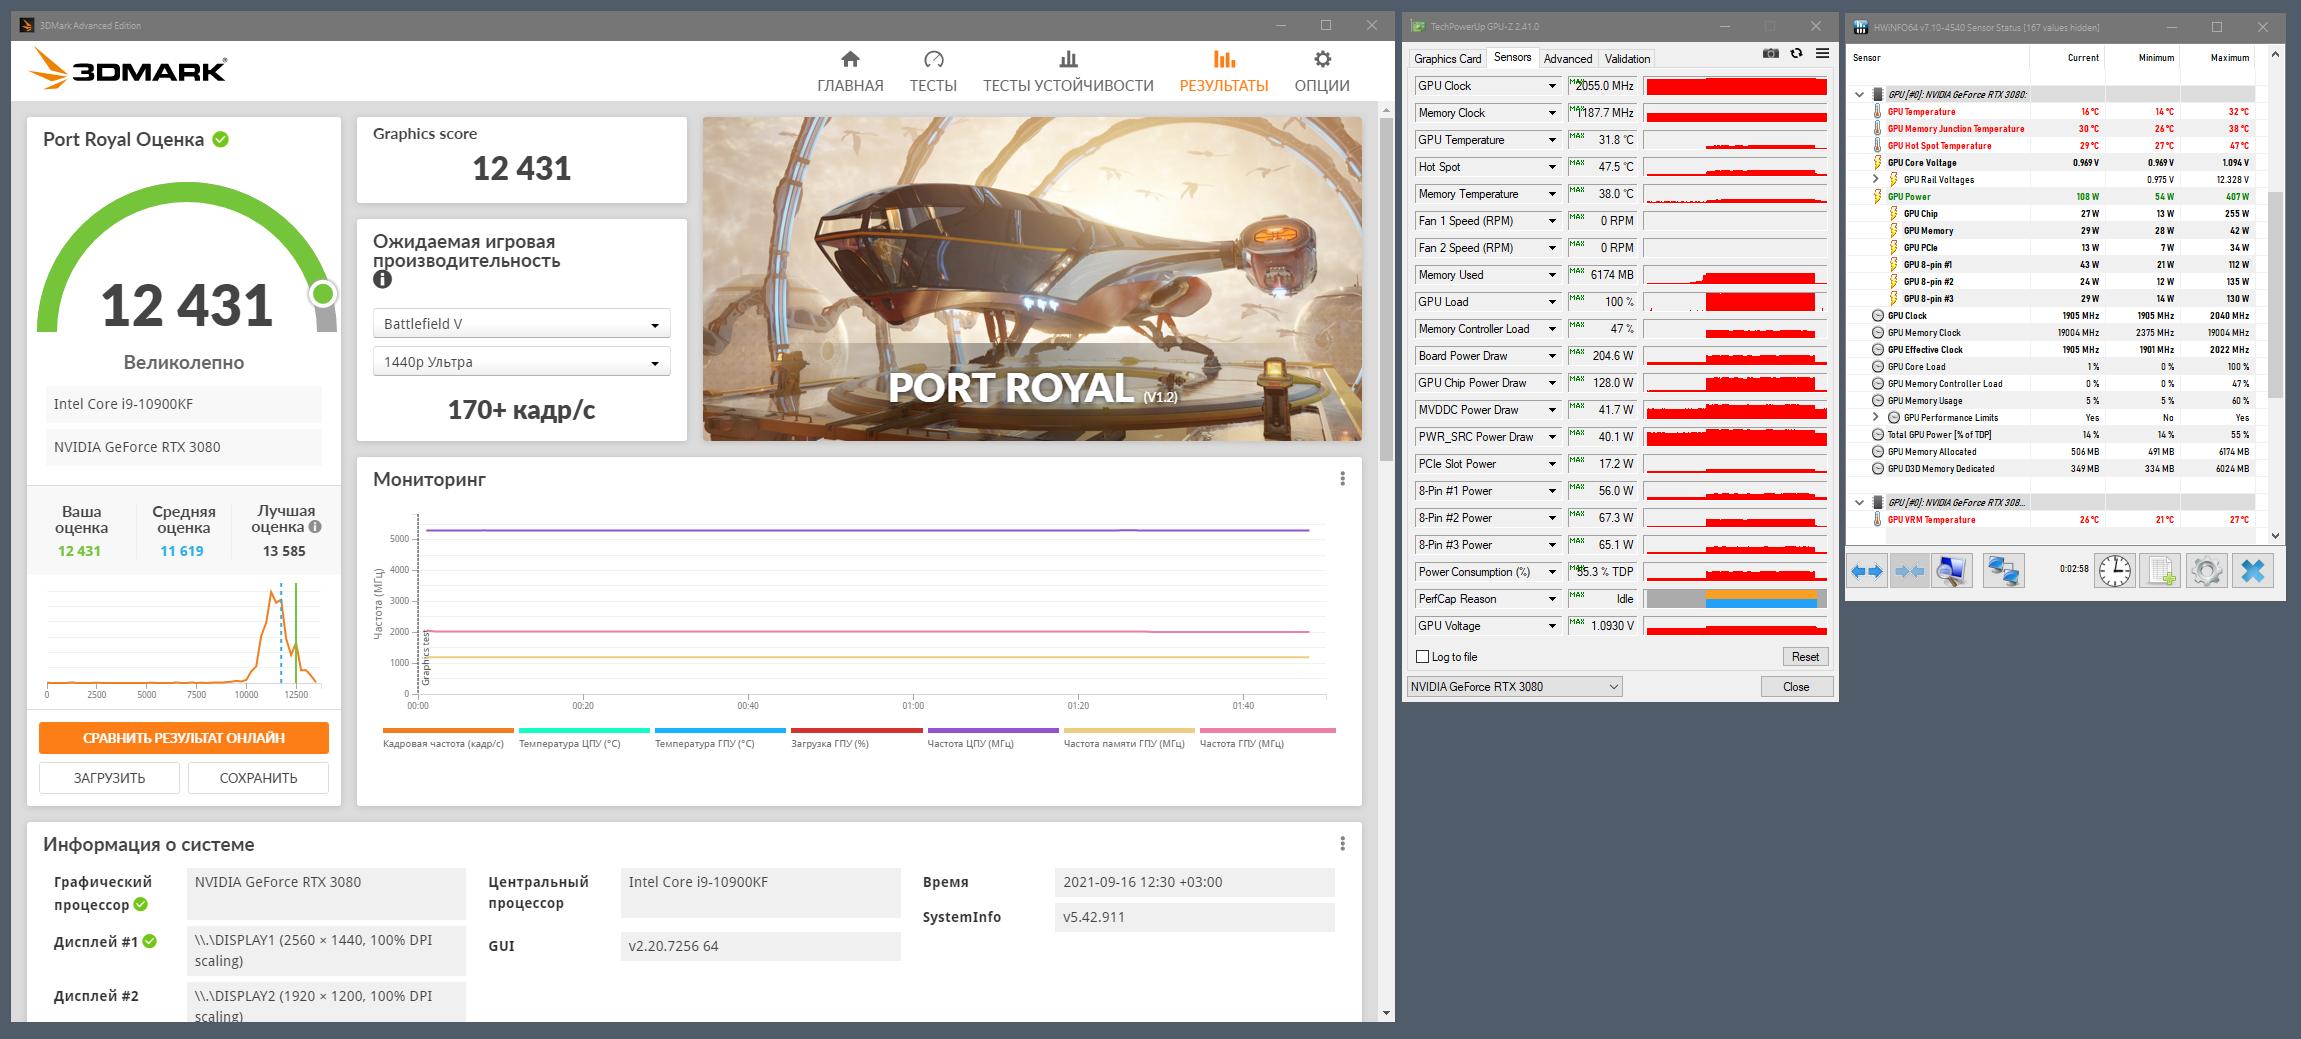Open HWiNFO sensor settings gear
Image resolution: width=2301 pixels, height=1039 pixels.
pos(2206,571)
